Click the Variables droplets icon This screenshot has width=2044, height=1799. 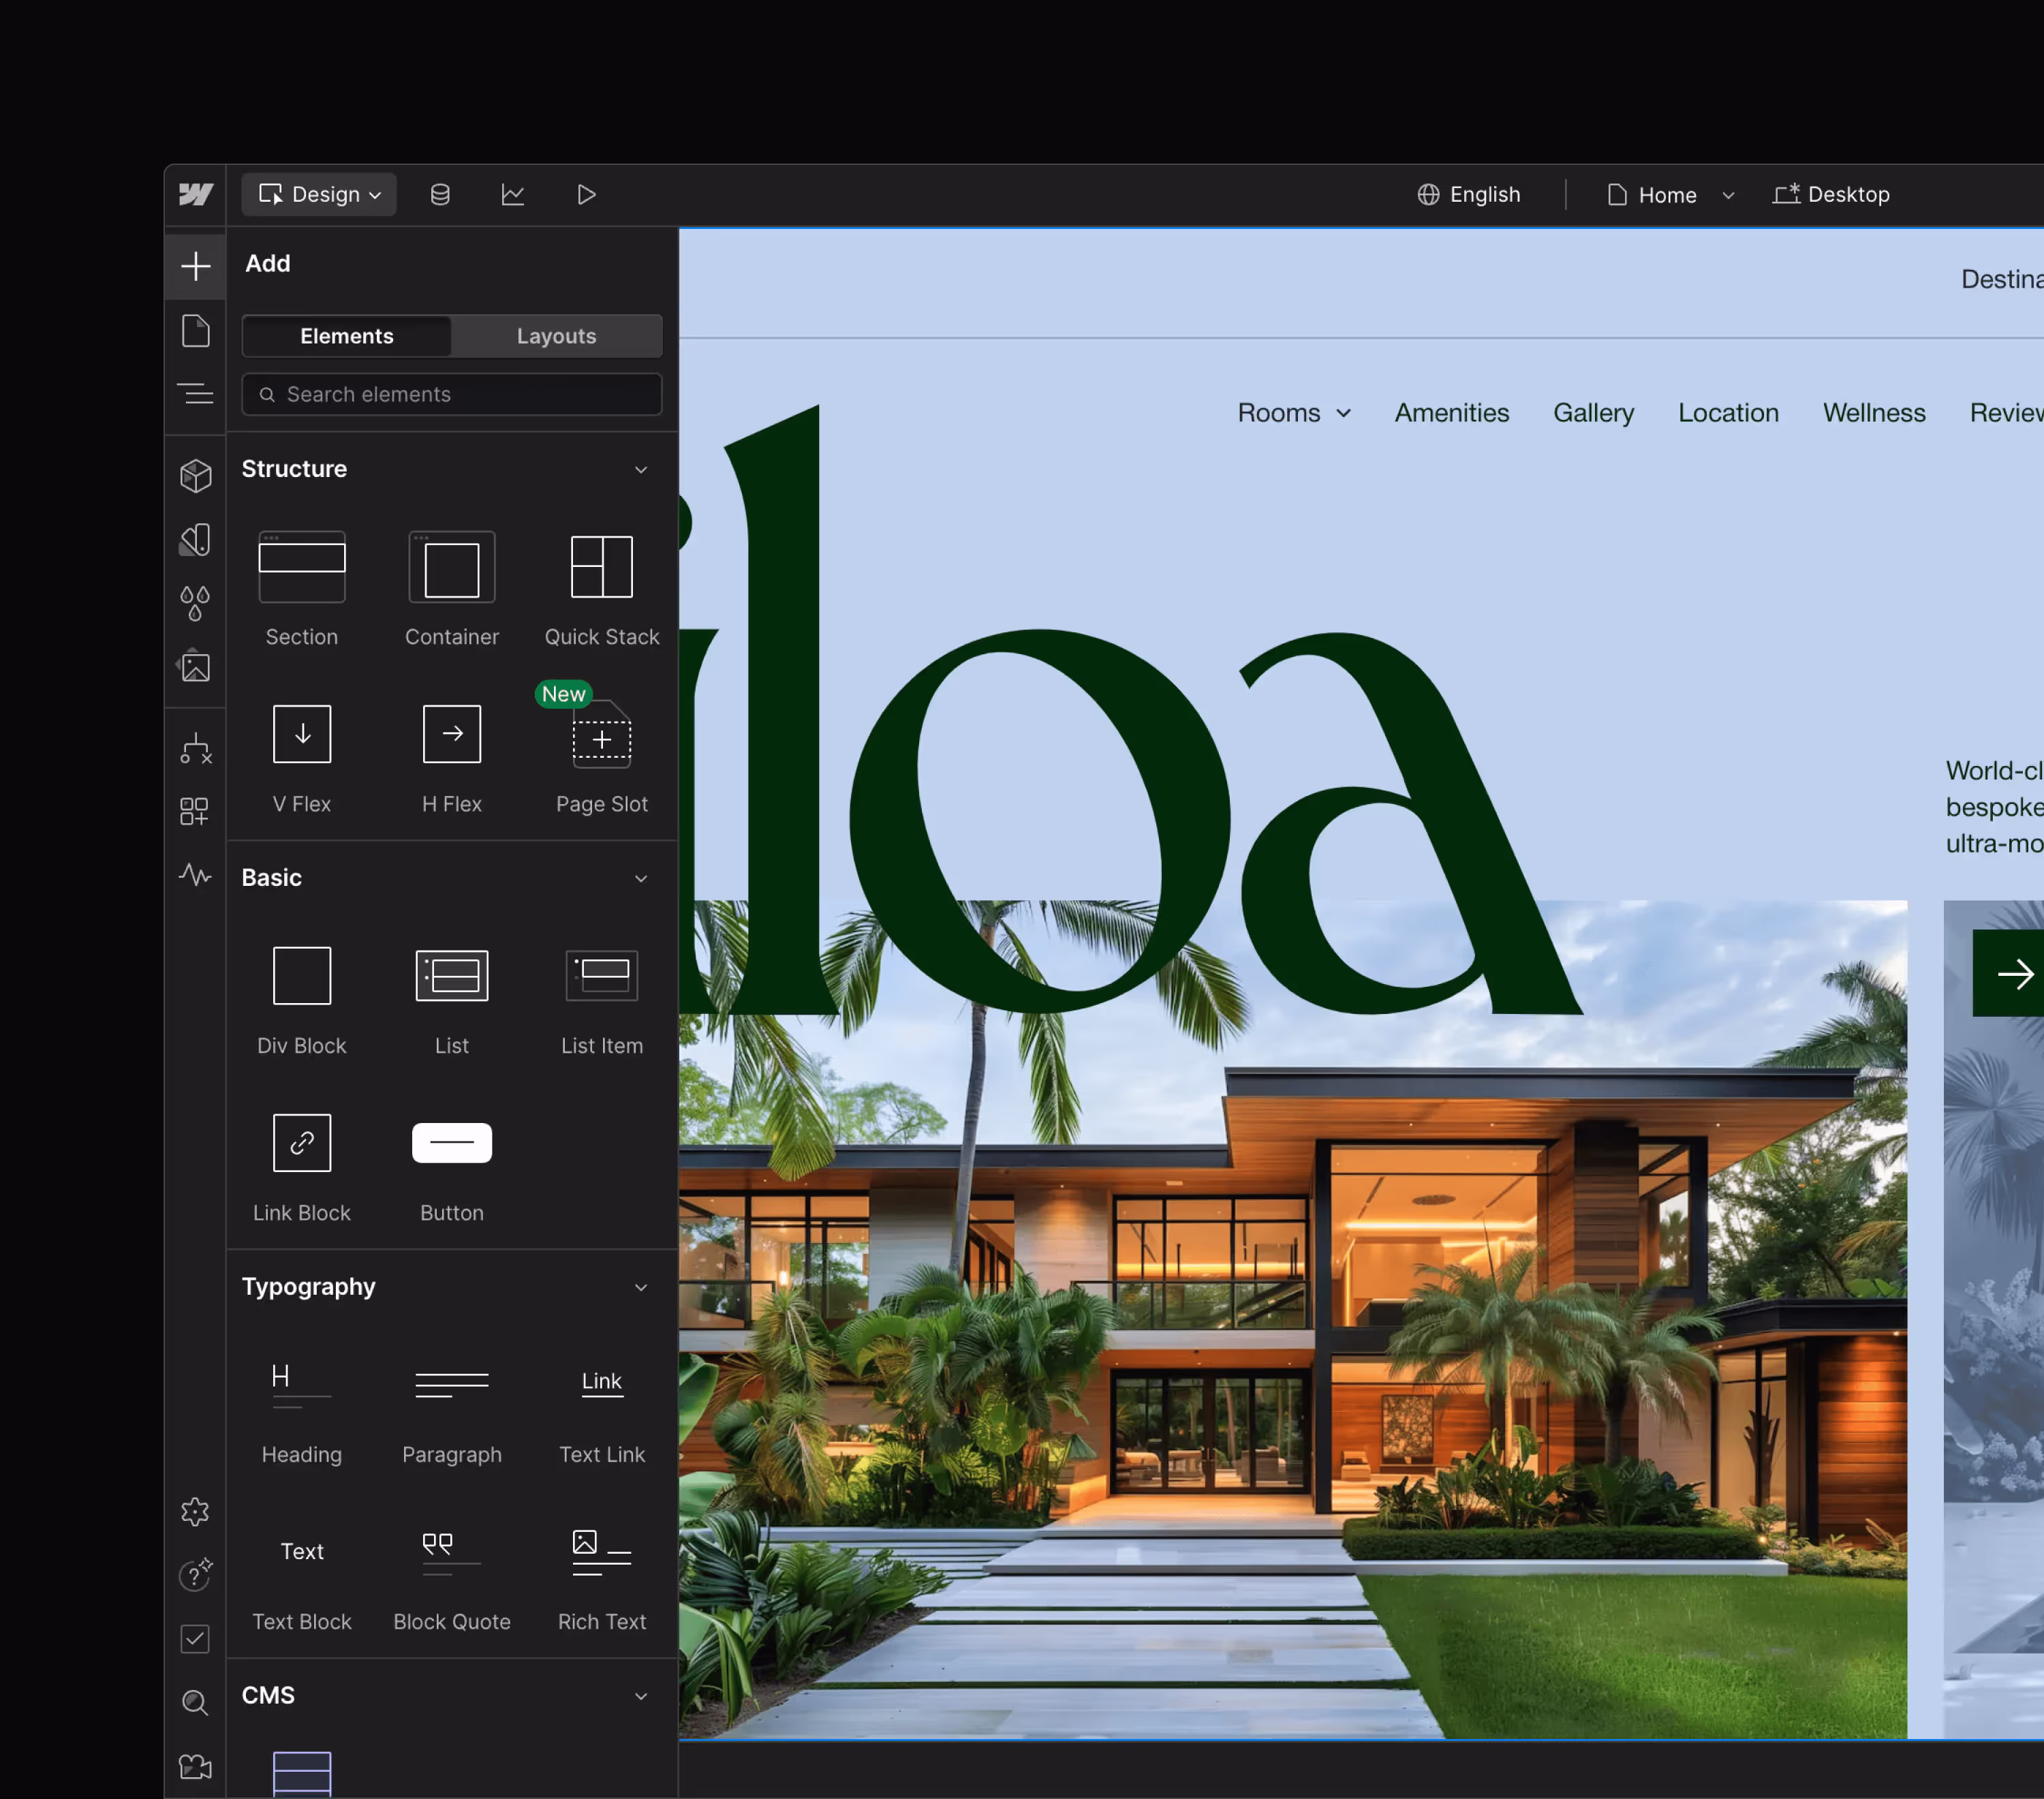click(195, 602)
